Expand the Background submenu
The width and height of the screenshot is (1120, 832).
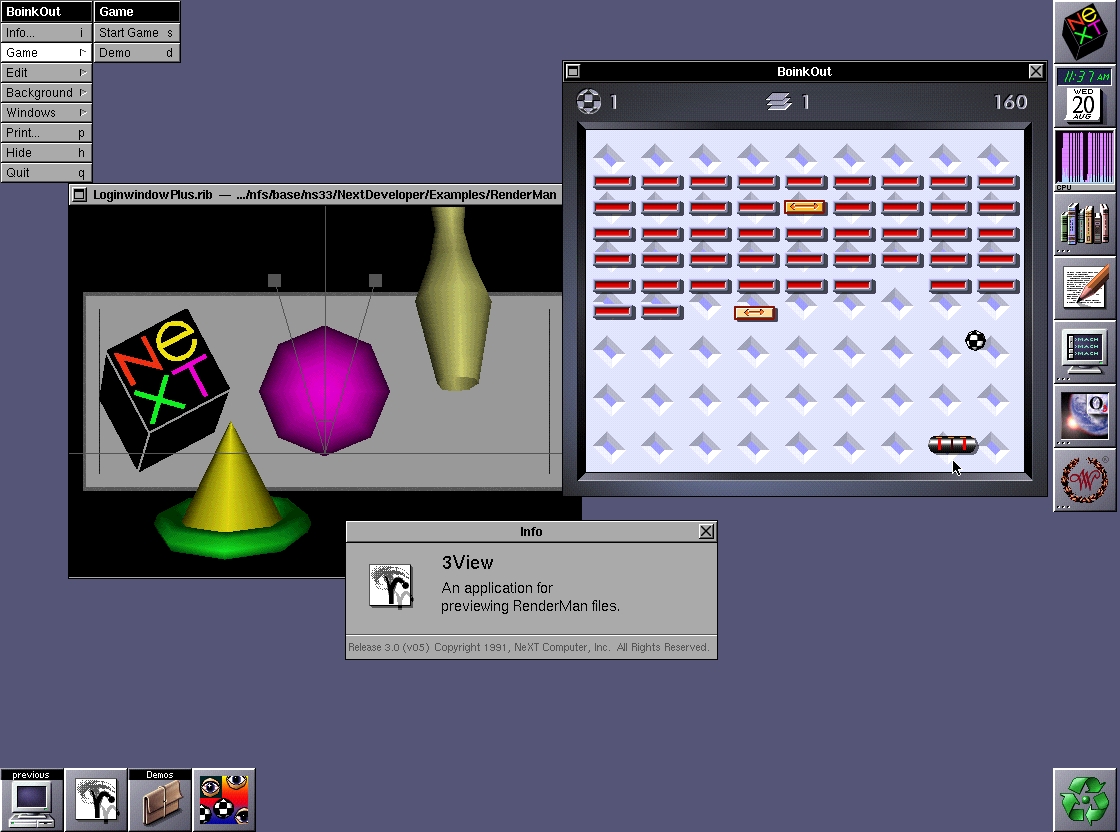tap(46, 93)
